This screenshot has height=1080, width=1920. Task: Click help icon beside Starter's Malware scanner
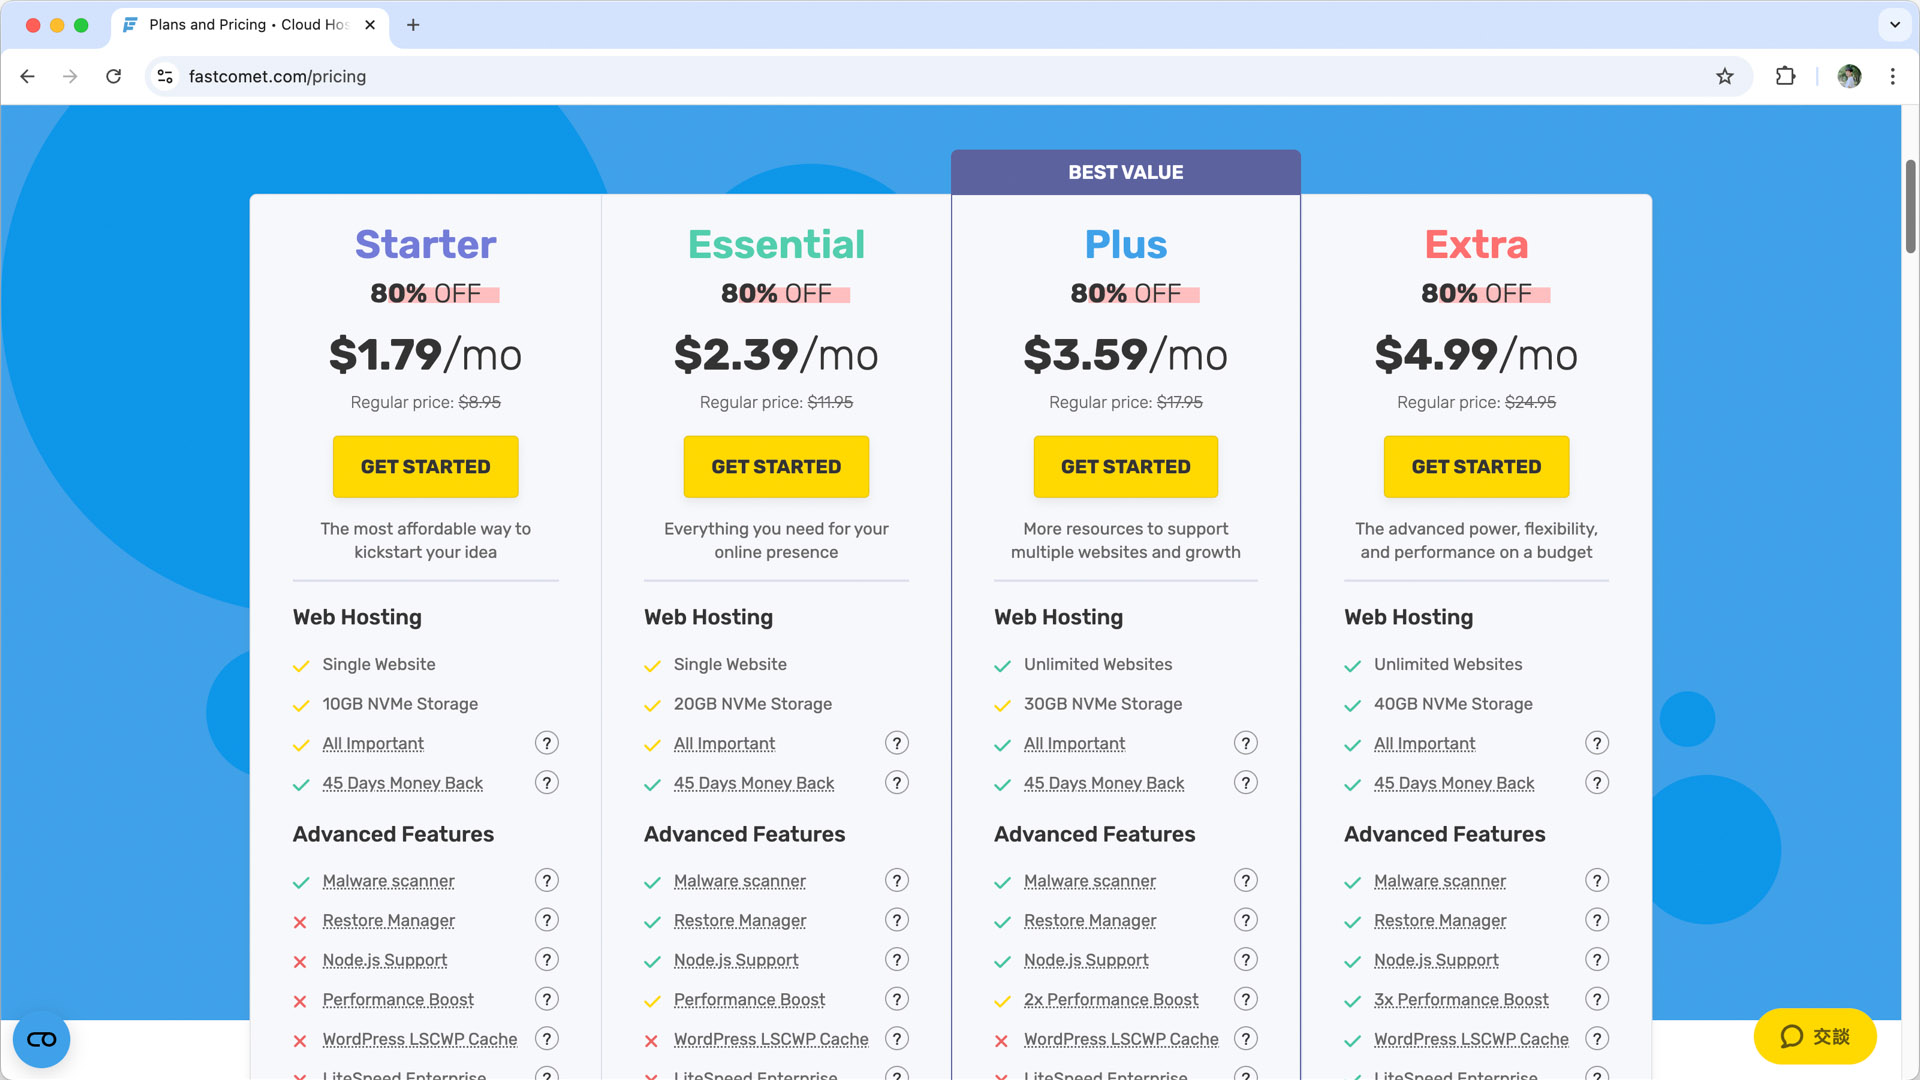click(x=546, y=881)
